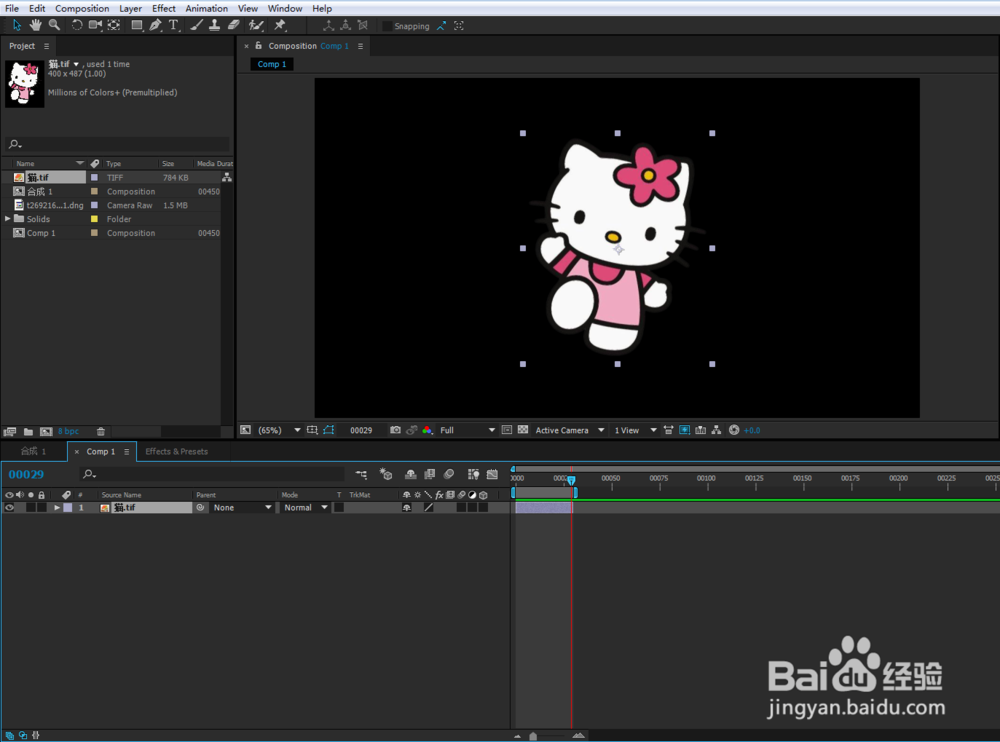Screen dimensions: 1000x742
Task: Click the Comp 1 breadcrumb button in viewer
Action: point(272,64)
